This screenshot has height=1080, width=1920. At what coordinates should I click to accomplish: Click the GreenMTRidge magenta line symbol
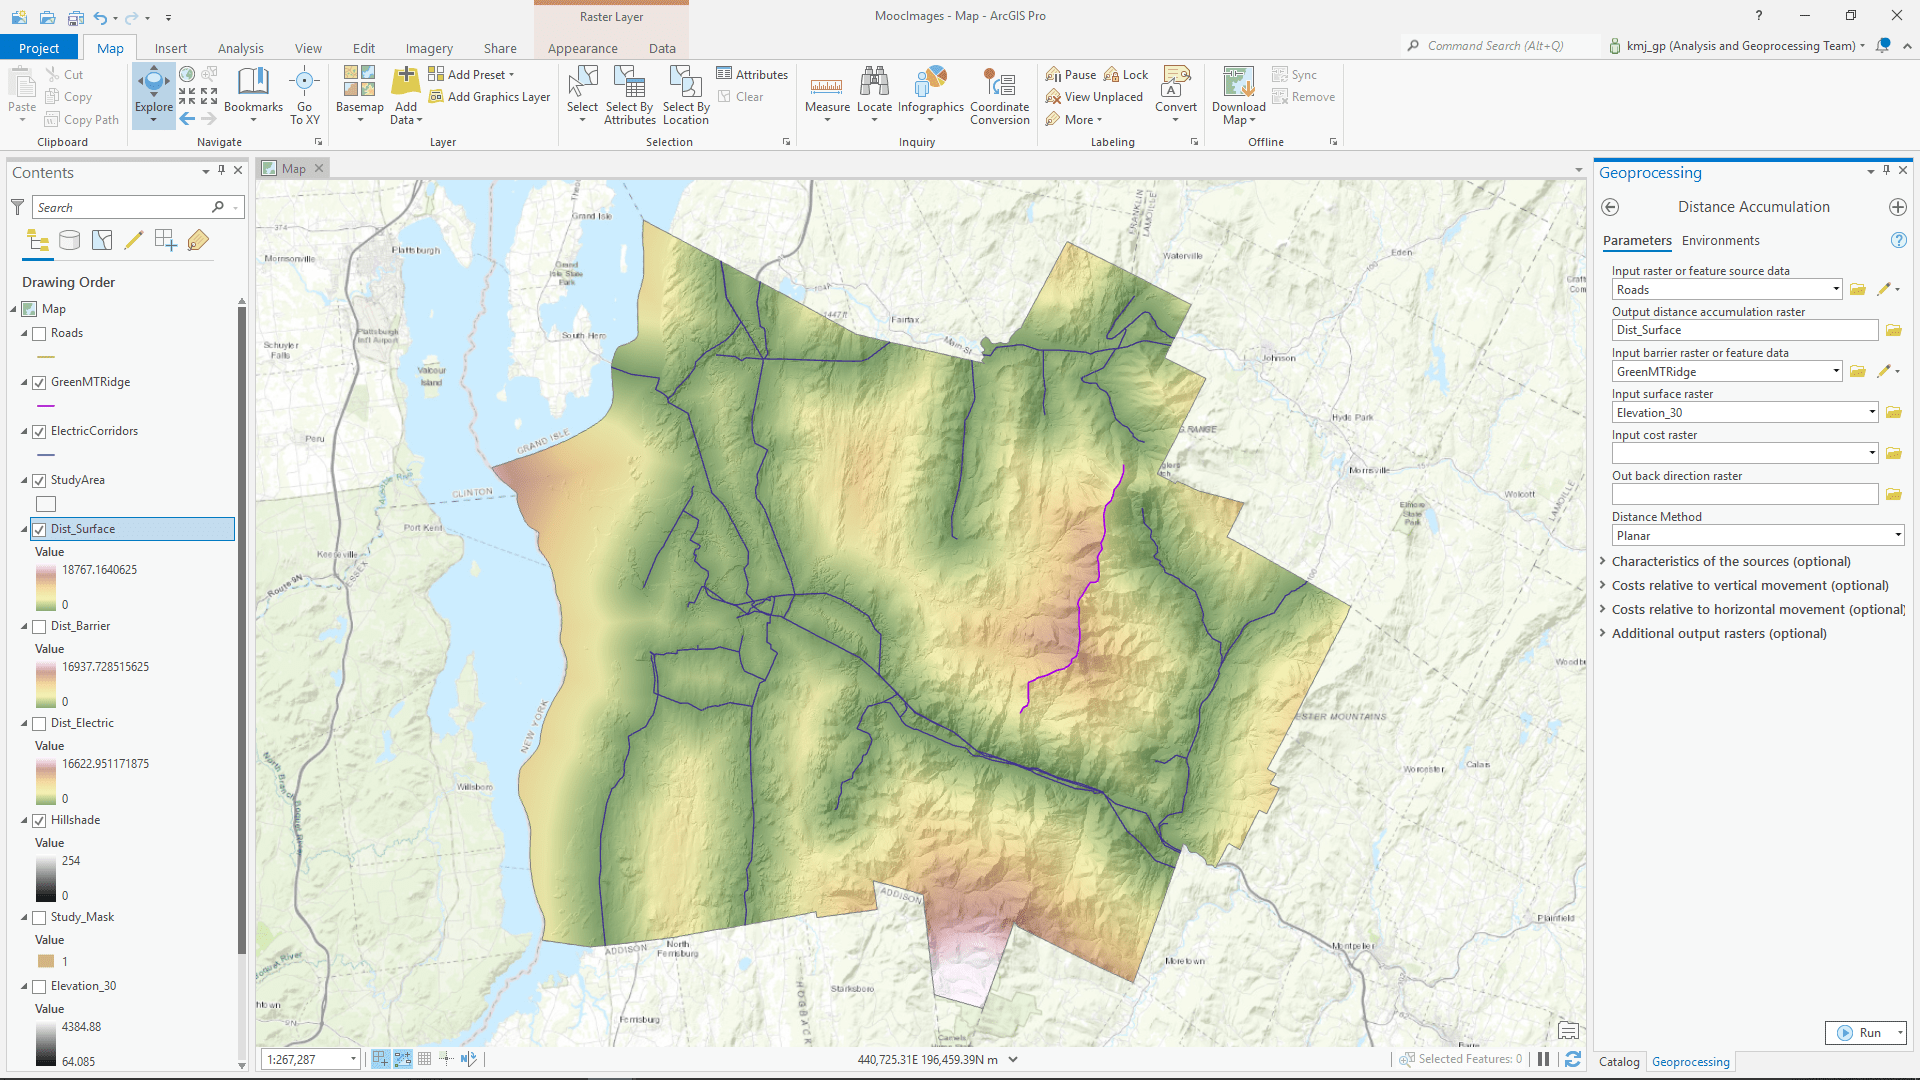pos(46,406)
